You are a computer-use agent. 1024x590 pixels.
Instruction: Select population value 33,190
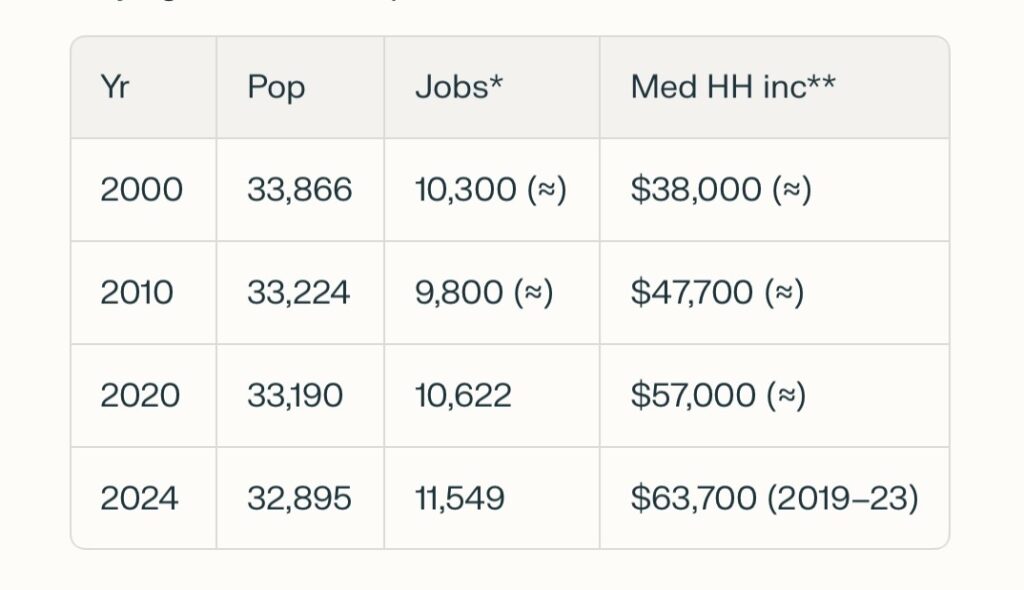[294, 396]
